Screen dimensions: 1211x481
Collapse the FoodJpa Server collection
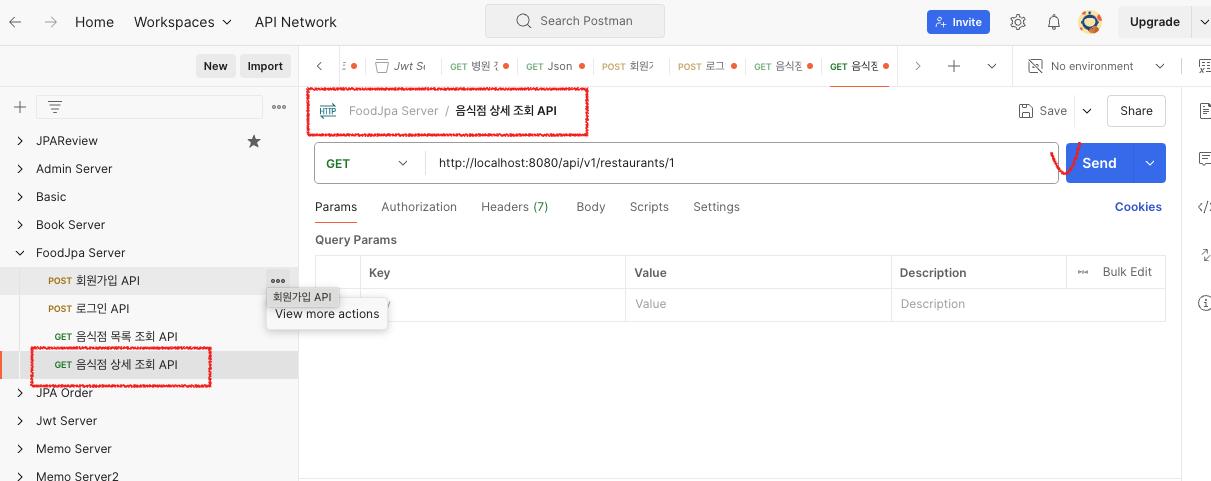(x=20, y=253)
